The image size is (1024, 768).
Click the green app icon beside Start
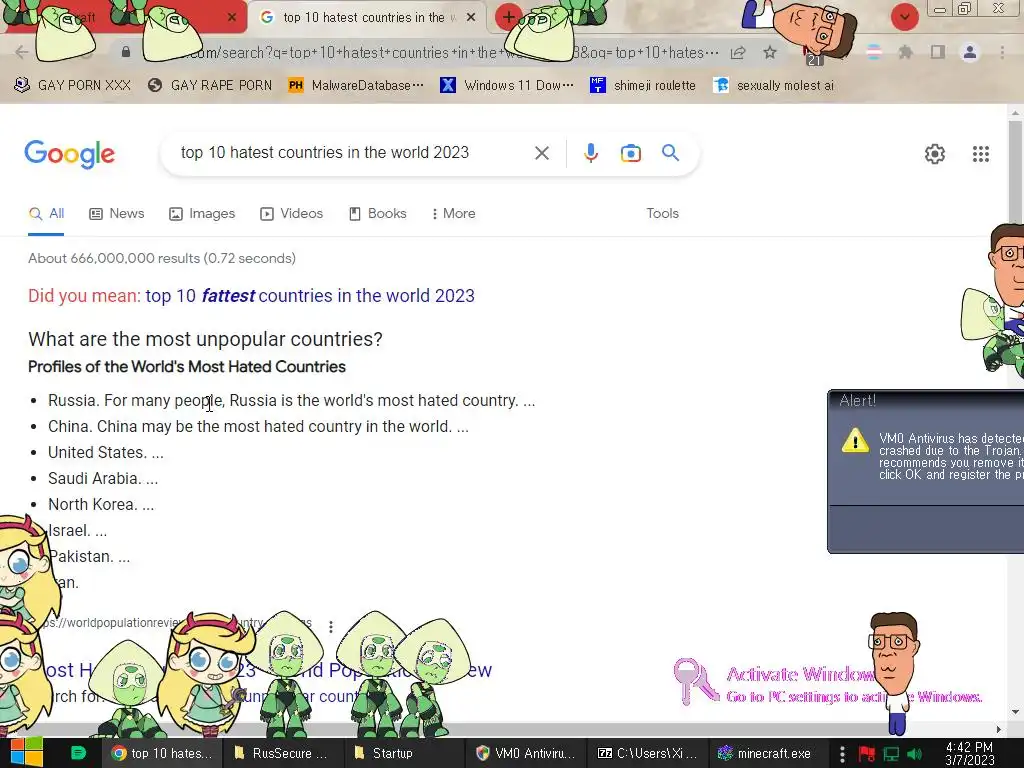[78, 753]
